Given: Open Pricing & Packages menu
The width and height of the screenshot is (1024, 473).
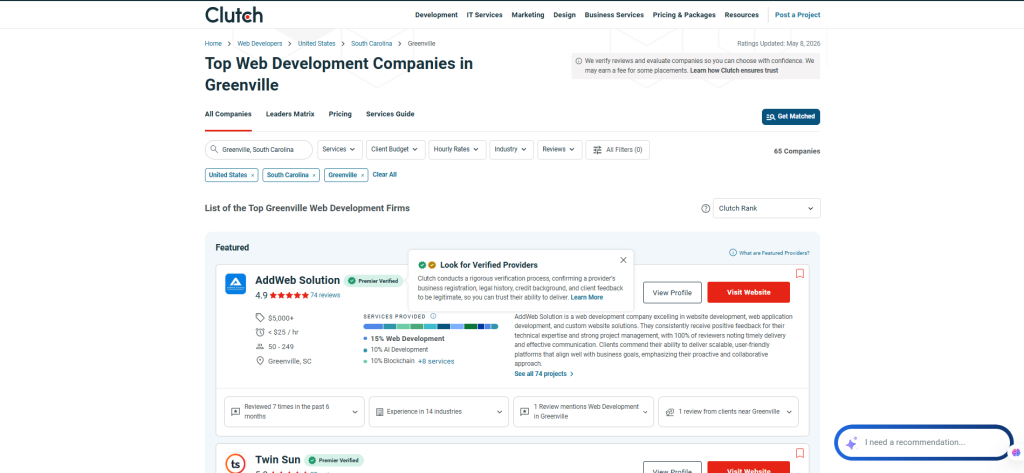Looking at the screenshot, I should pyautogui.click(x=684, y=15).
